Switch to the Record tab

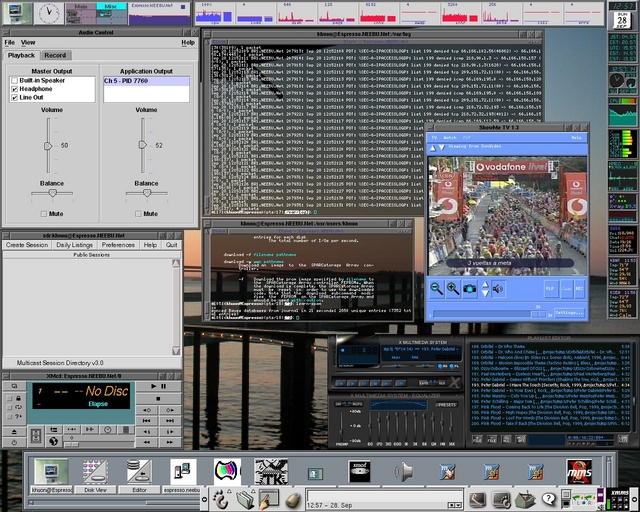tap(55, 55)
